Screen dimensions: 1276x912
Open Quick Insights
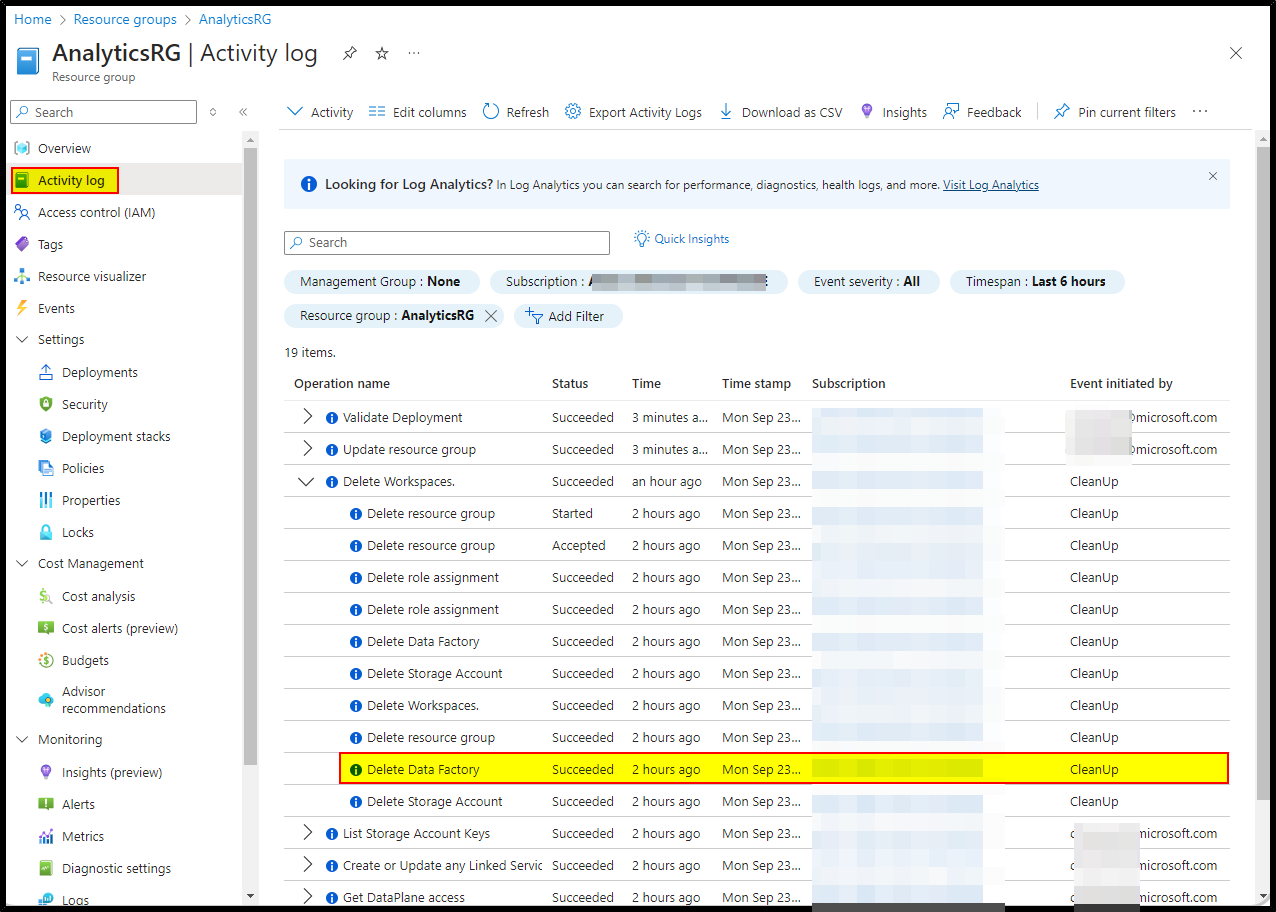pyautogui.click(x=682, y=239)
